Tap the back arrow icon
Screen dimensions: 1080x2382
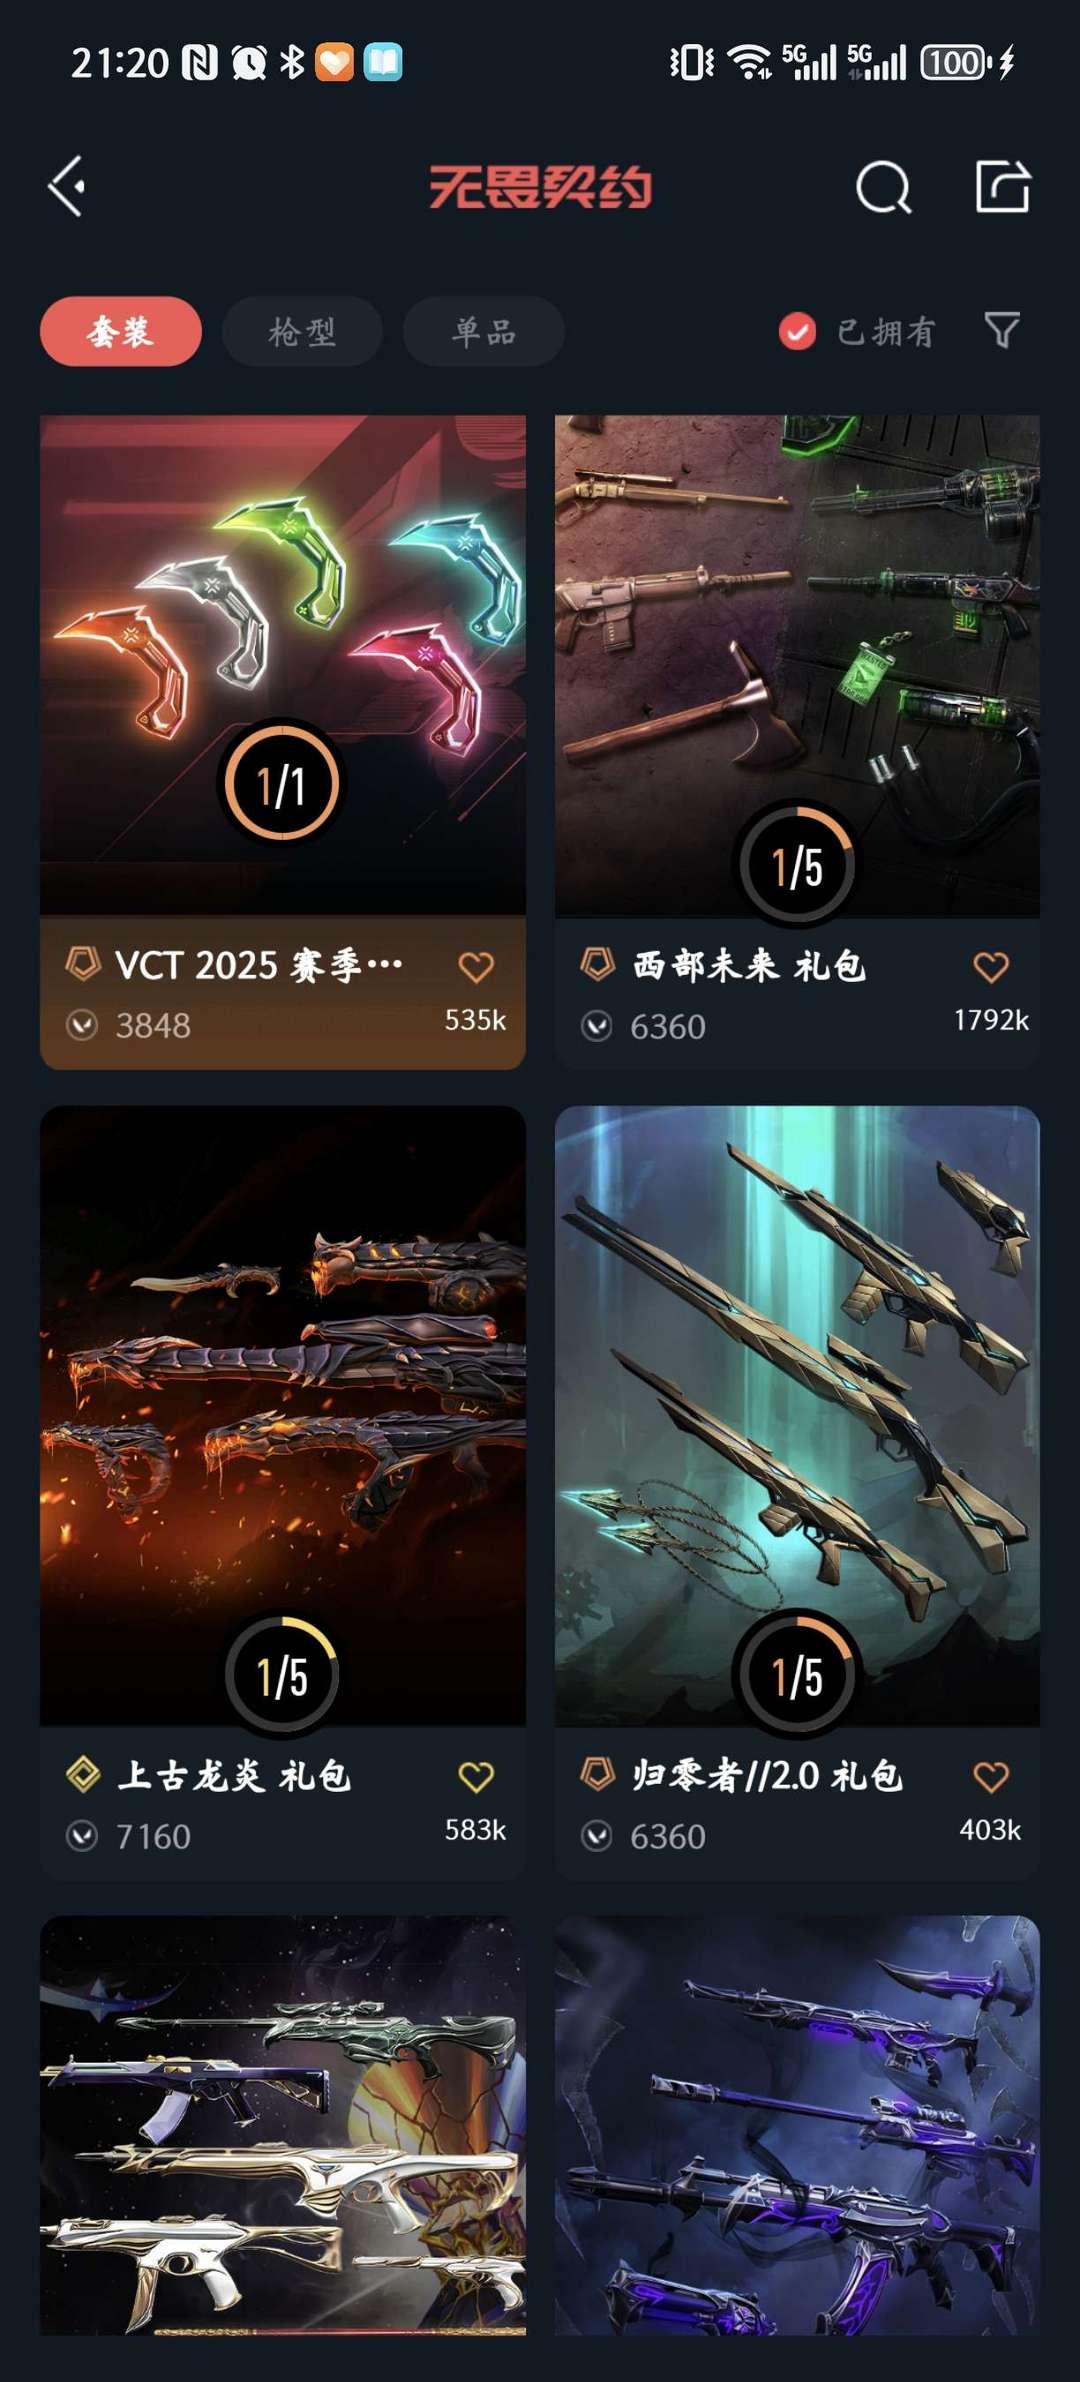point(66,186)
